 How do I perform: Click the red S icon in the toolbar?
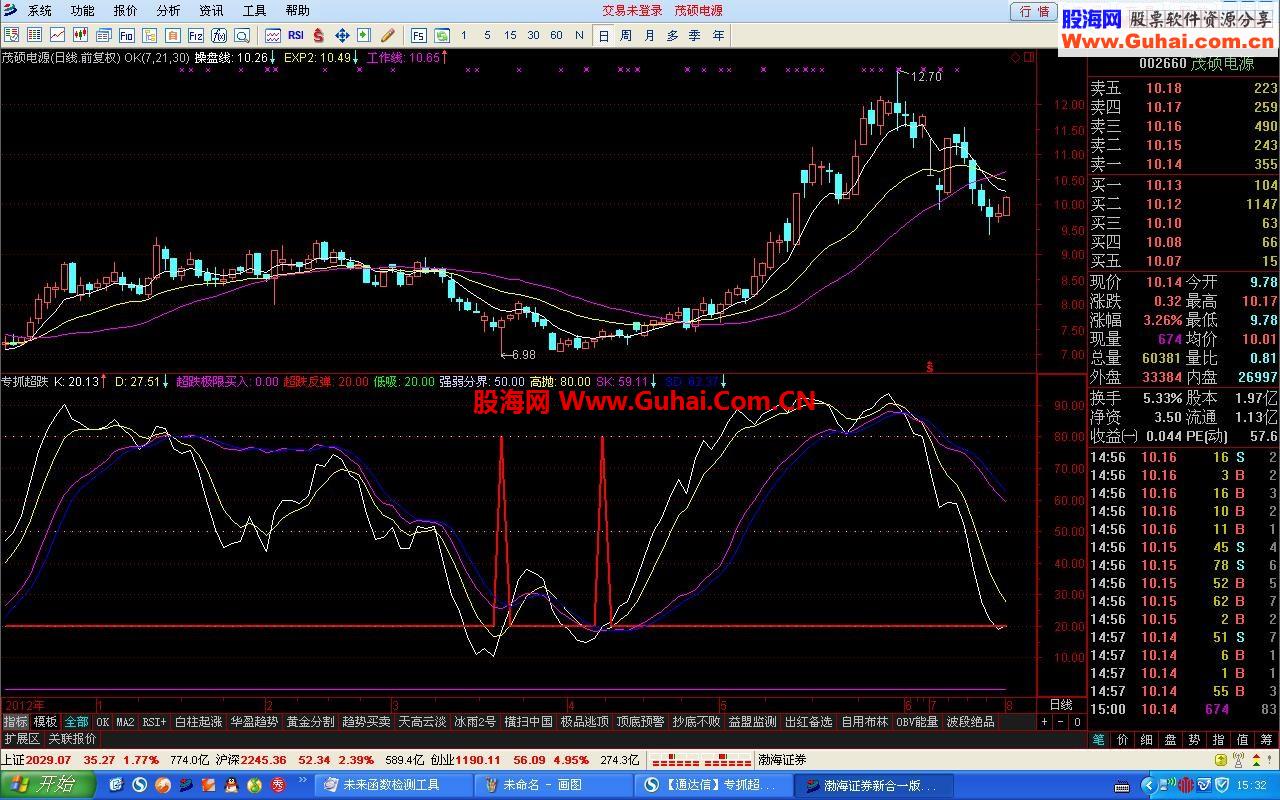pyautogui.click(x=318, y=35)
